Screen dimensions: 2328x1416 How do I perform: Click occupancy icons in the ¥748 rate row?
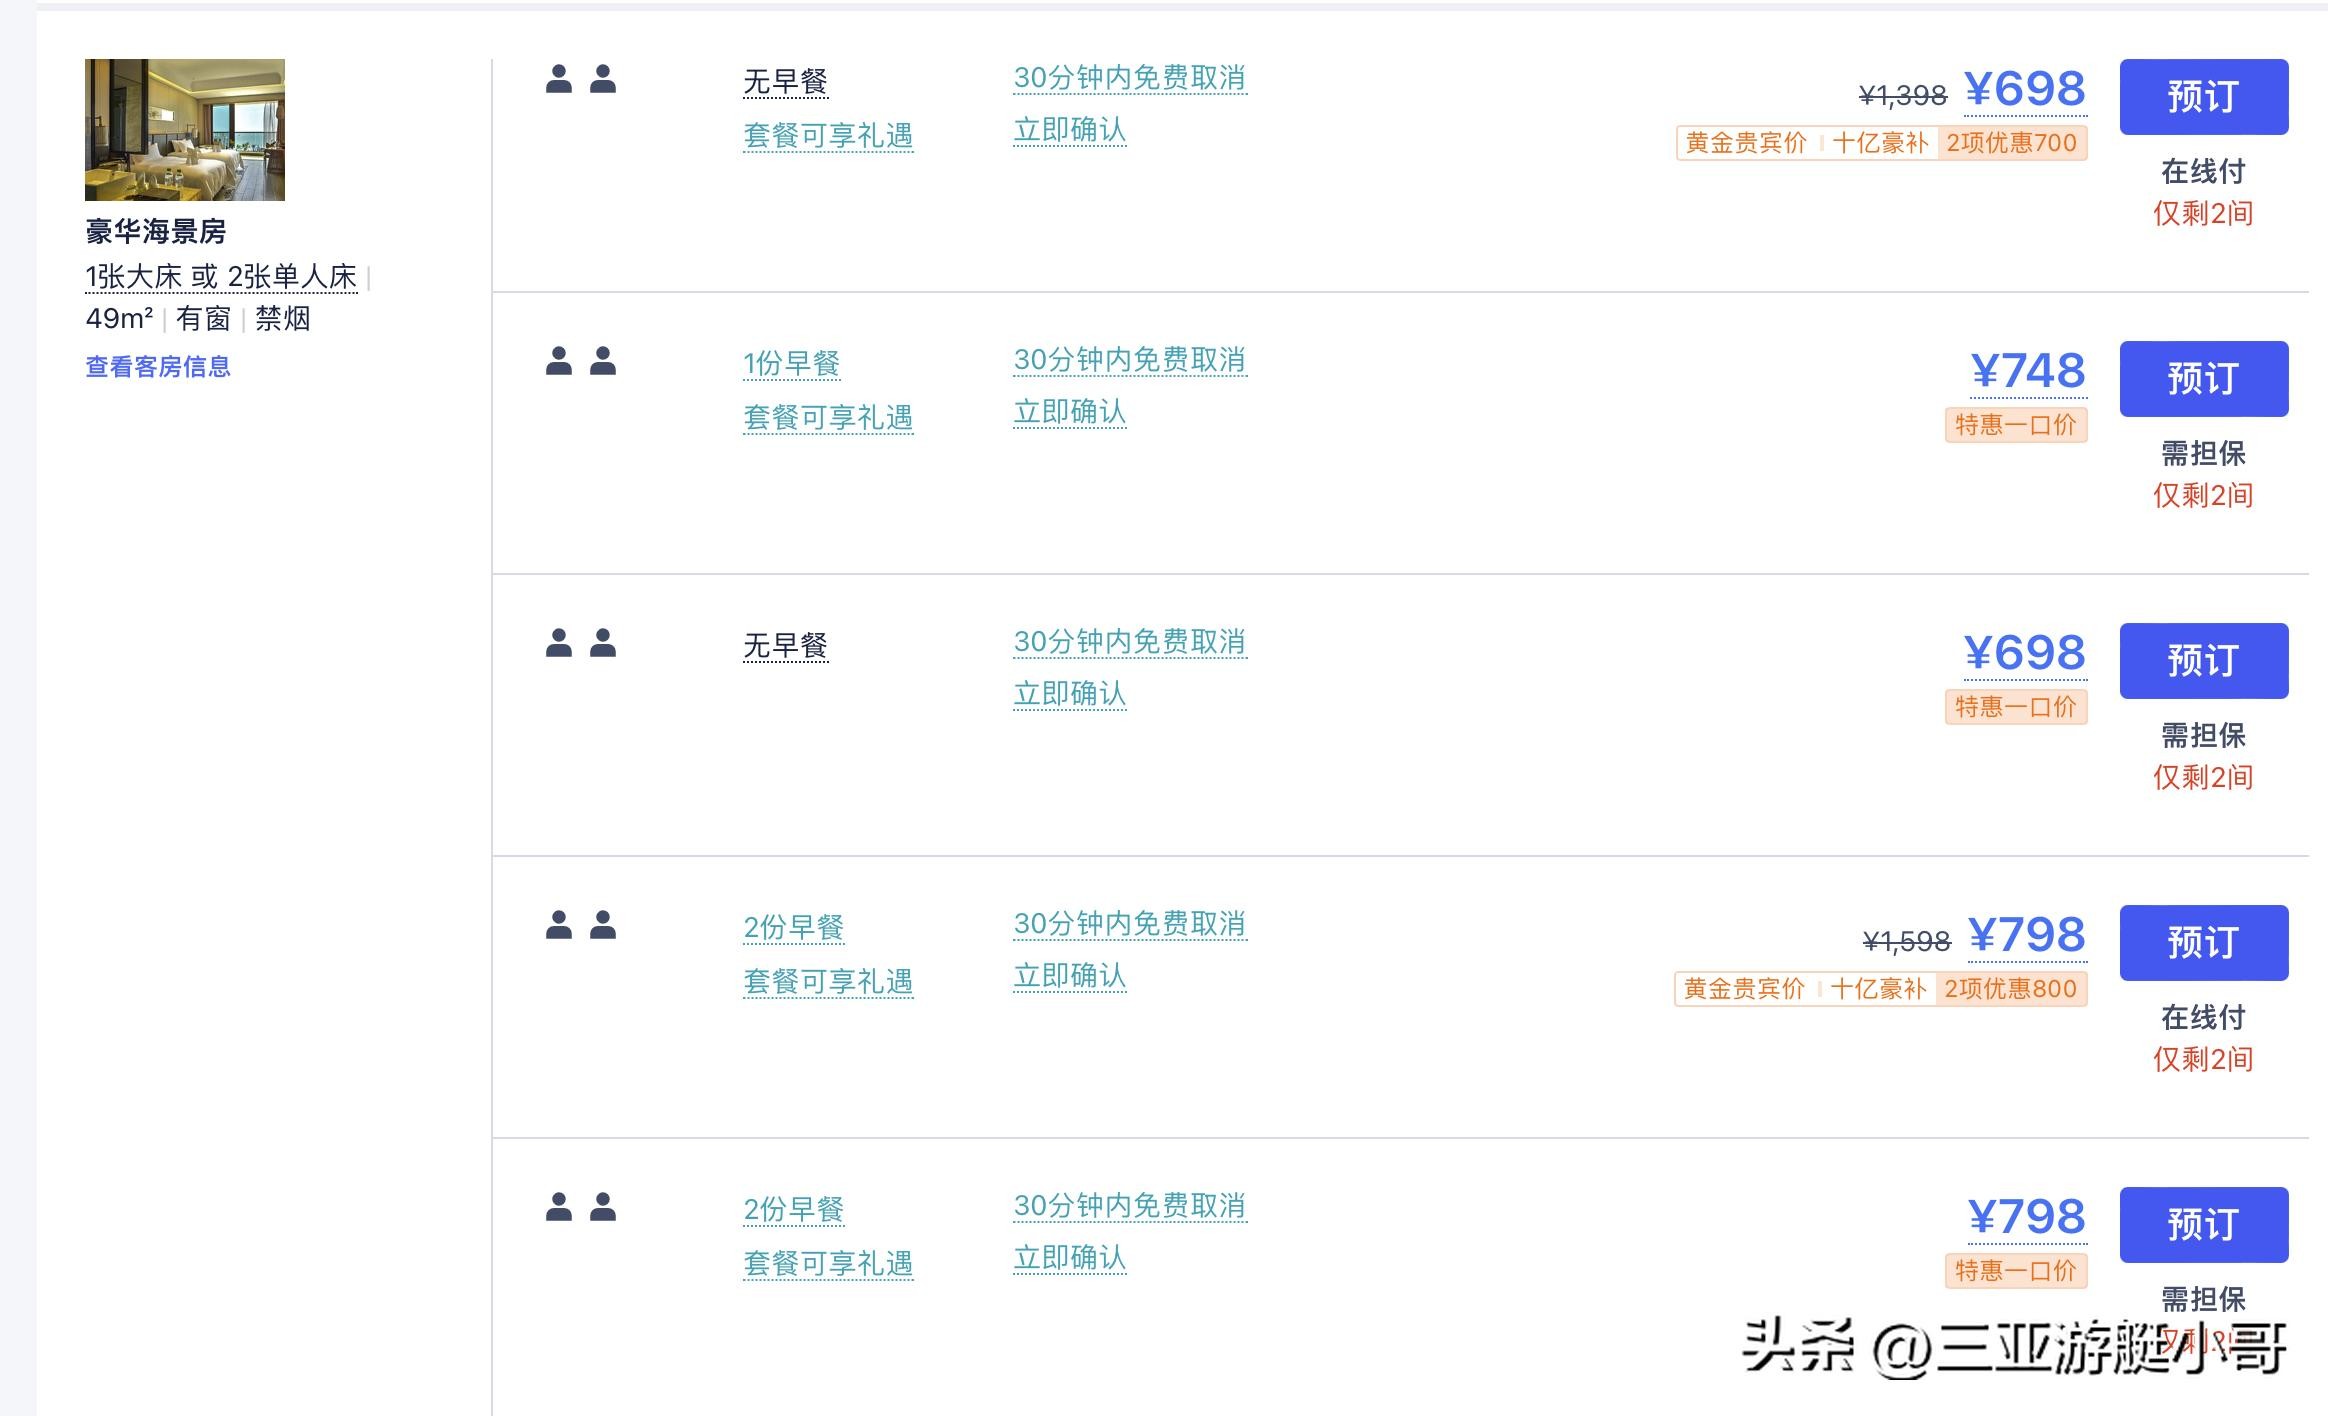click(x=581, y=361)
